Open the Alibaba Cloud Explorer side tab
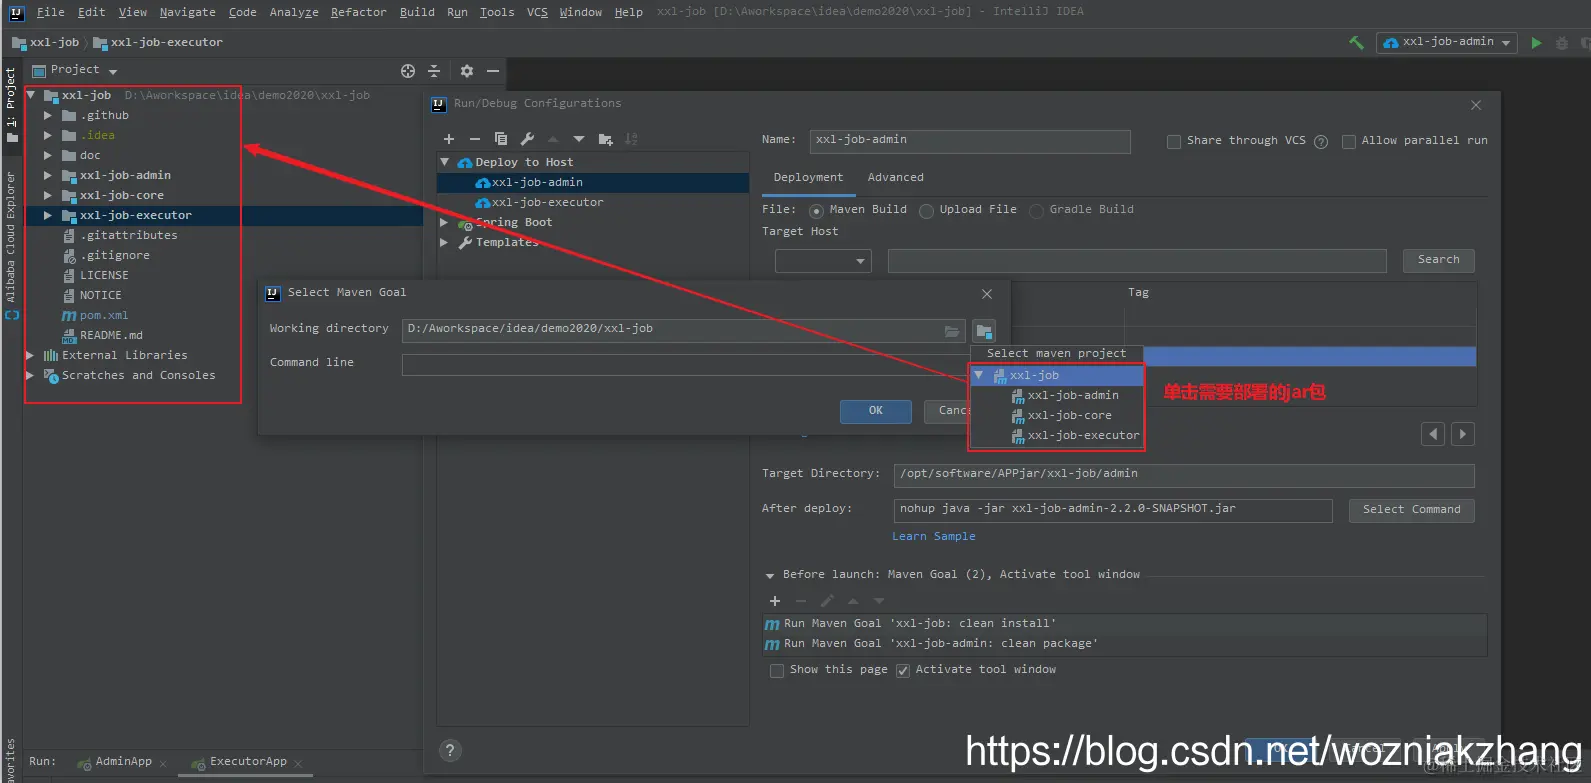This screenshot has width=1591, height=783. [x=11, y=237]
